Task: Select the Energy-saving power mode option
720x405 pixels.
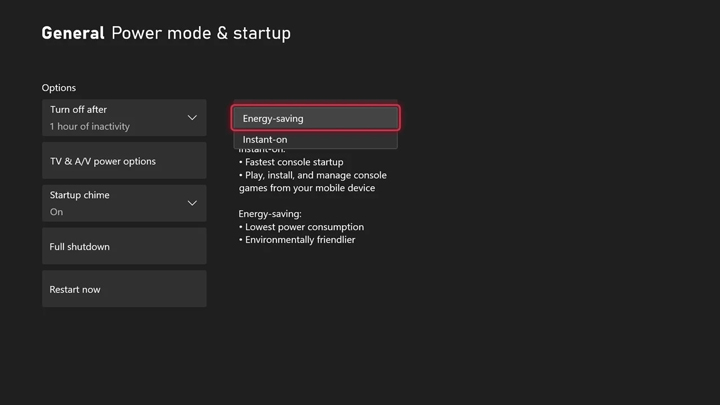Action: tap(315, 118)
